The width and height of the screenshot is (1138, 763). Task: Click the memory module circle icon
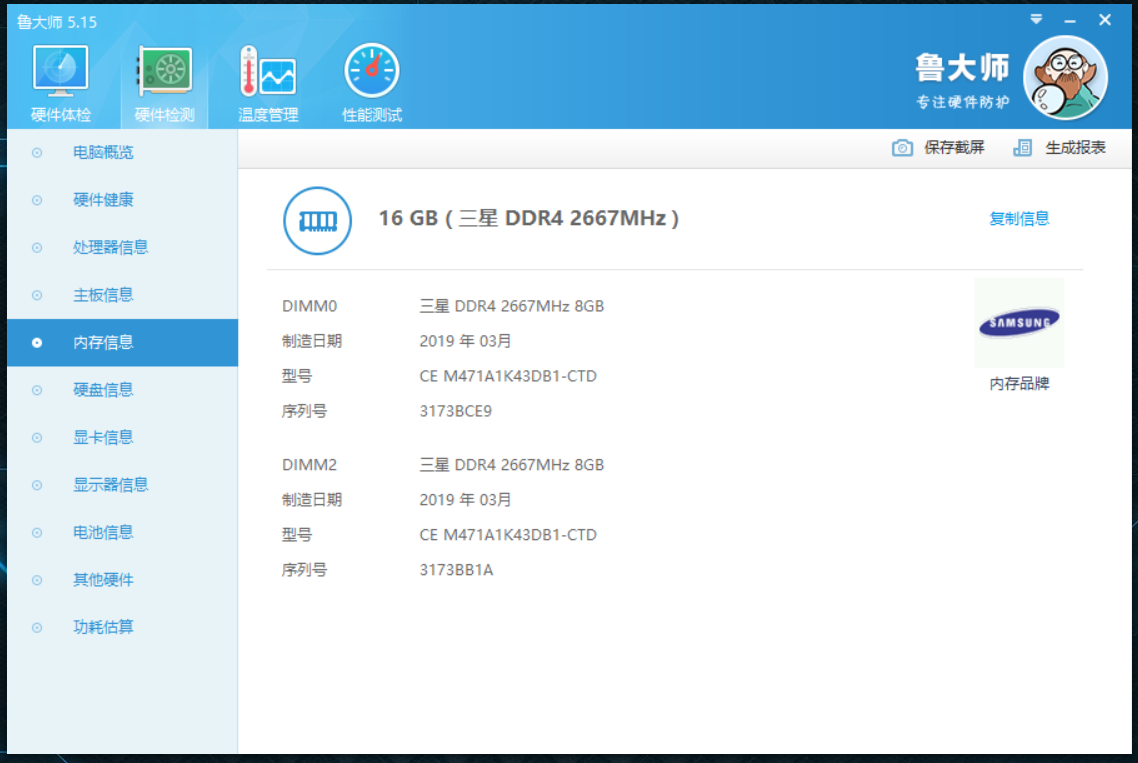(x=317, y=221)
